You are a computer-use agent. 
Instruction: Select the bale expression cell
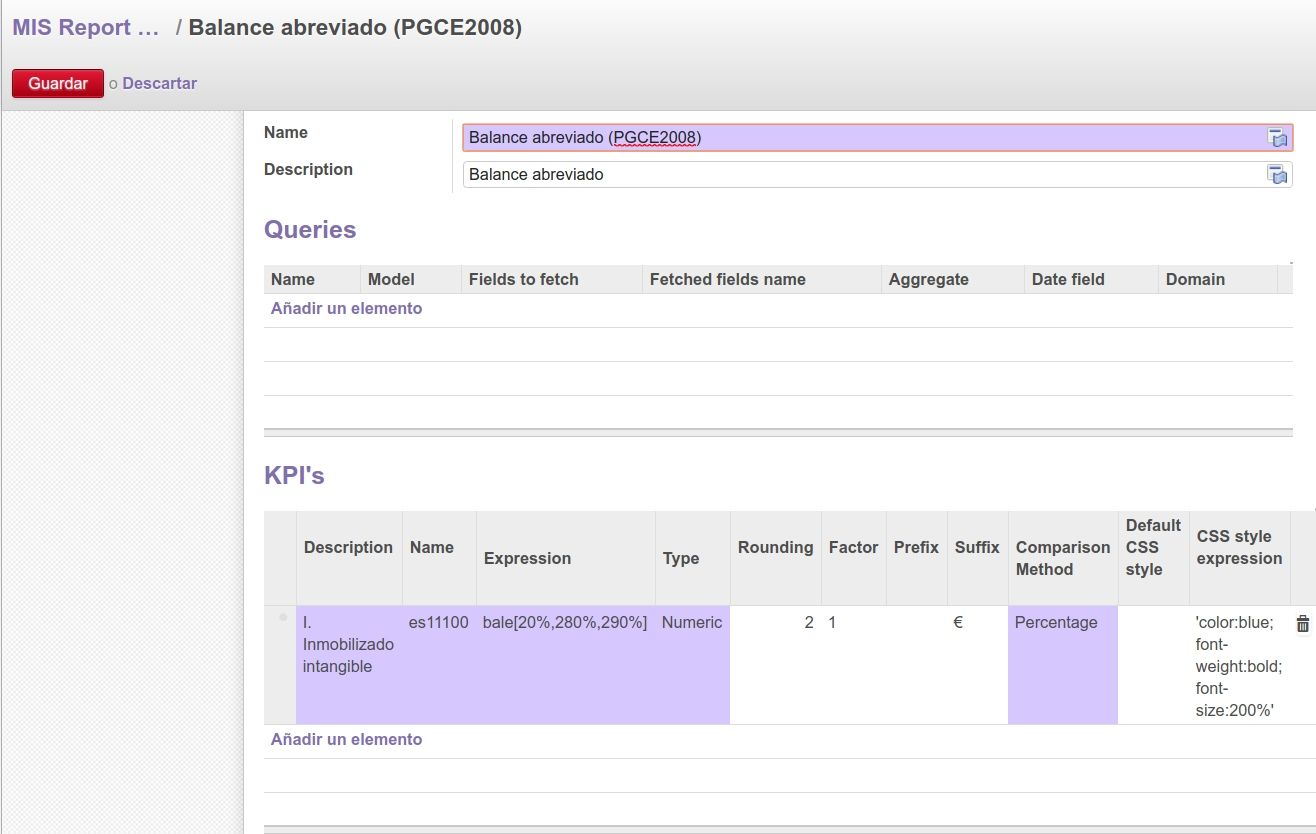coord(565,623)
